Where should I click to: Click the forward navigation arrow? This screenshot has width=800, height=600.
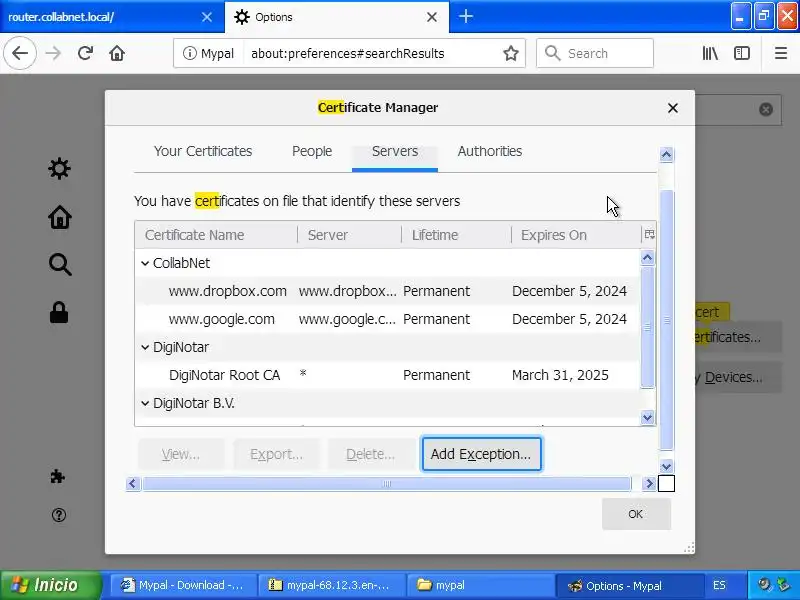point(53,53)
